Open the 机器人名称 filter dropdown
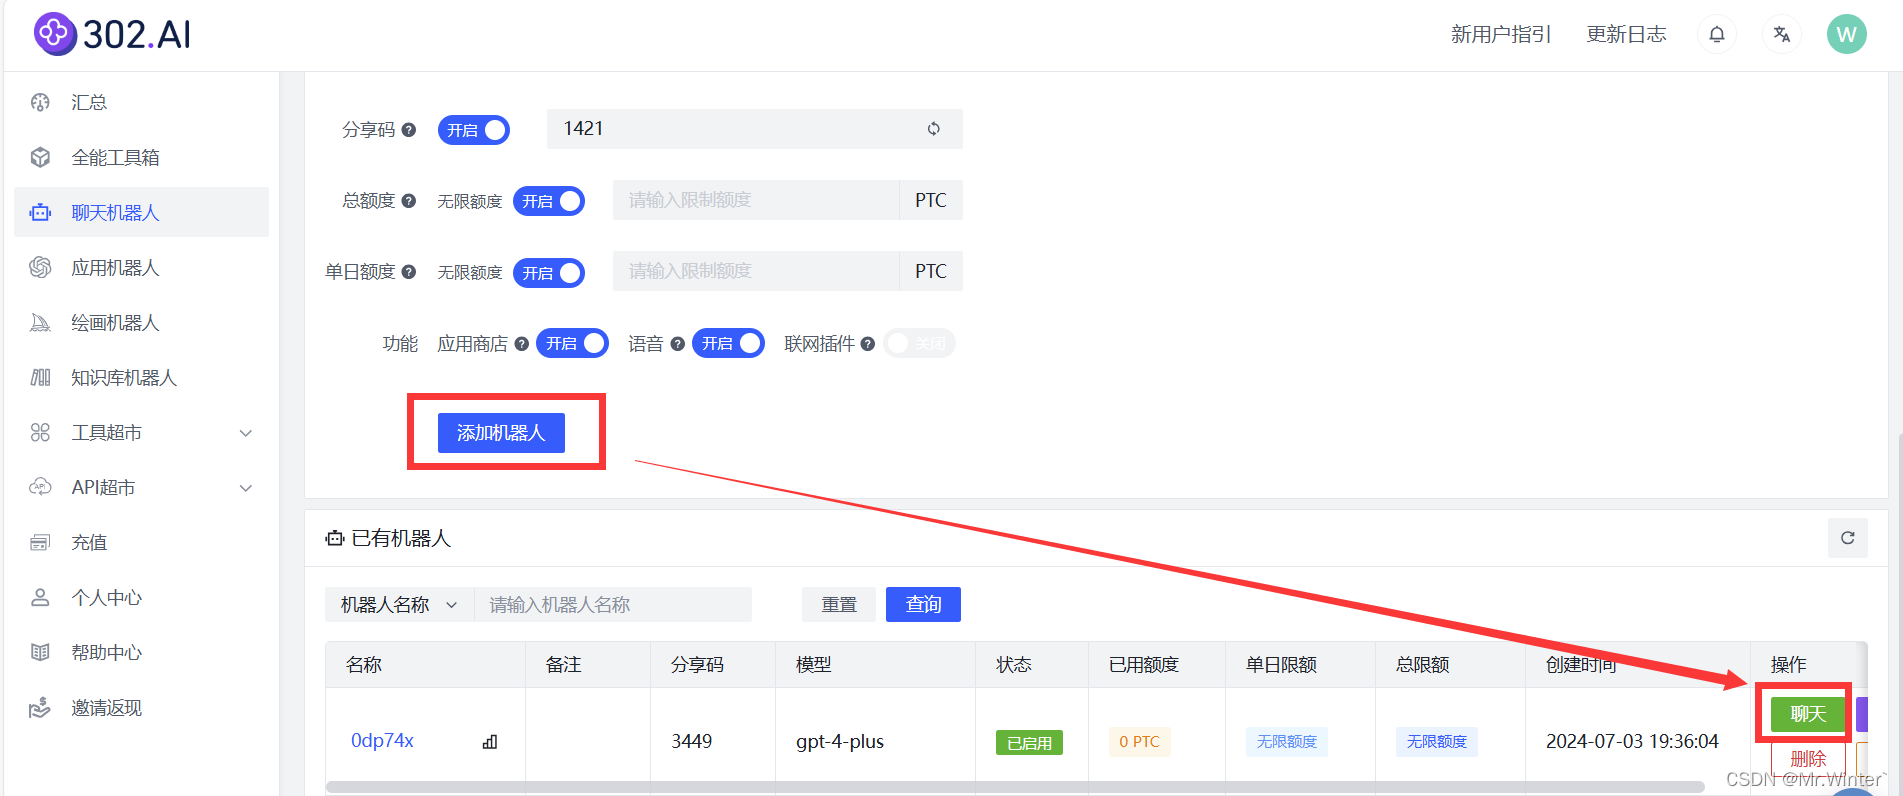The width and height of the screenshot is (1903, 796). 399,605
